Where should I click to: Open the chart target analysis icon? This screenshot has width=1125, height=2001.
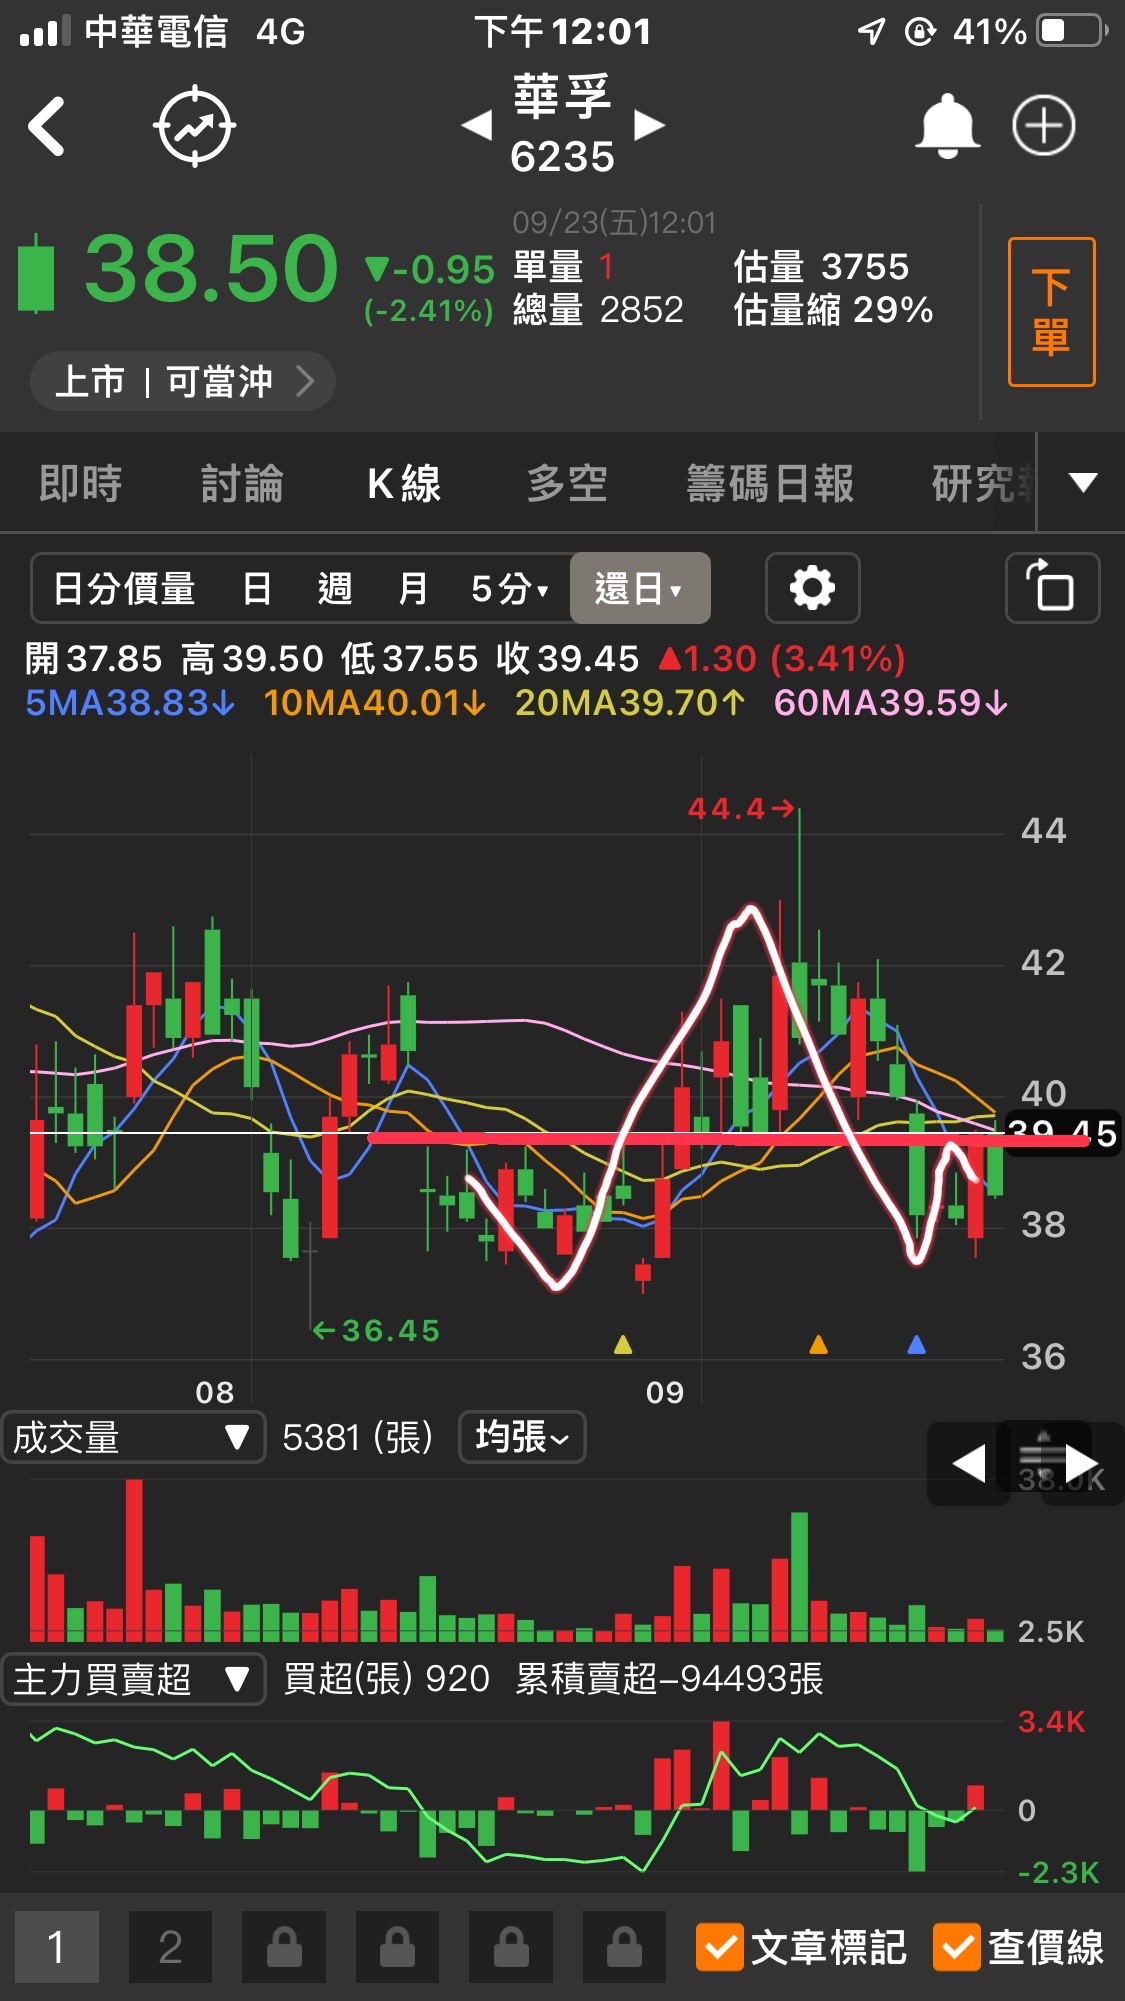click(194, 127)
